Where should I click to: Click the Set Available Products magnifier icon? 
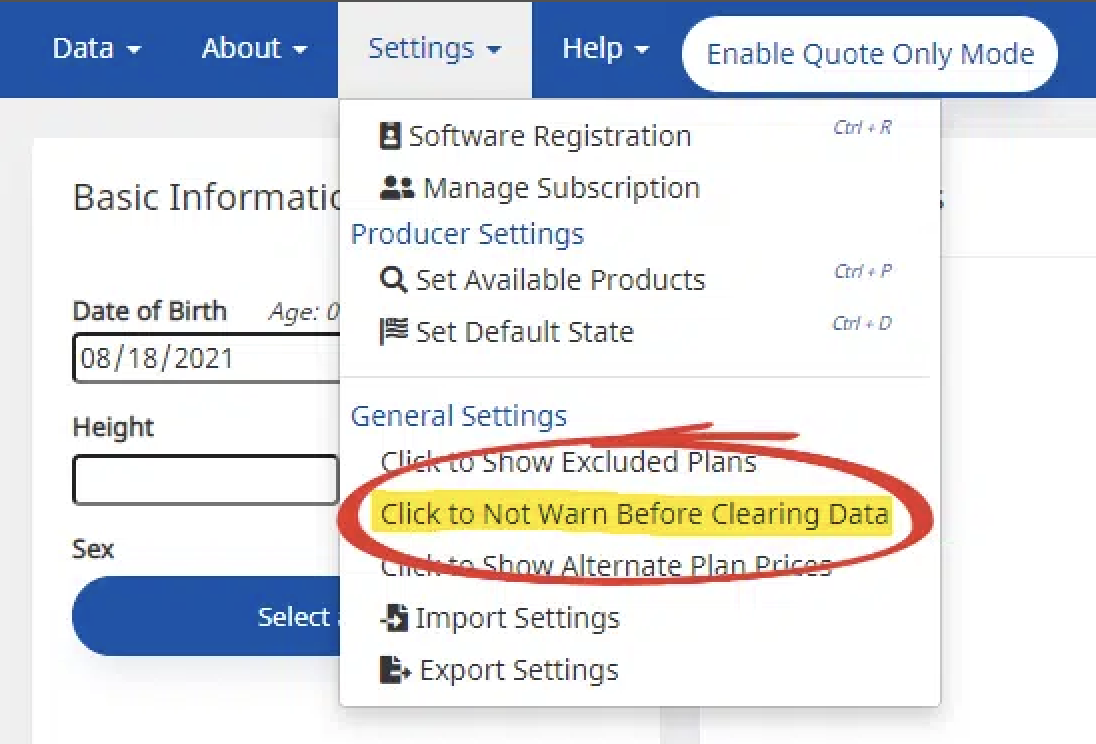[x=394, y=280]
